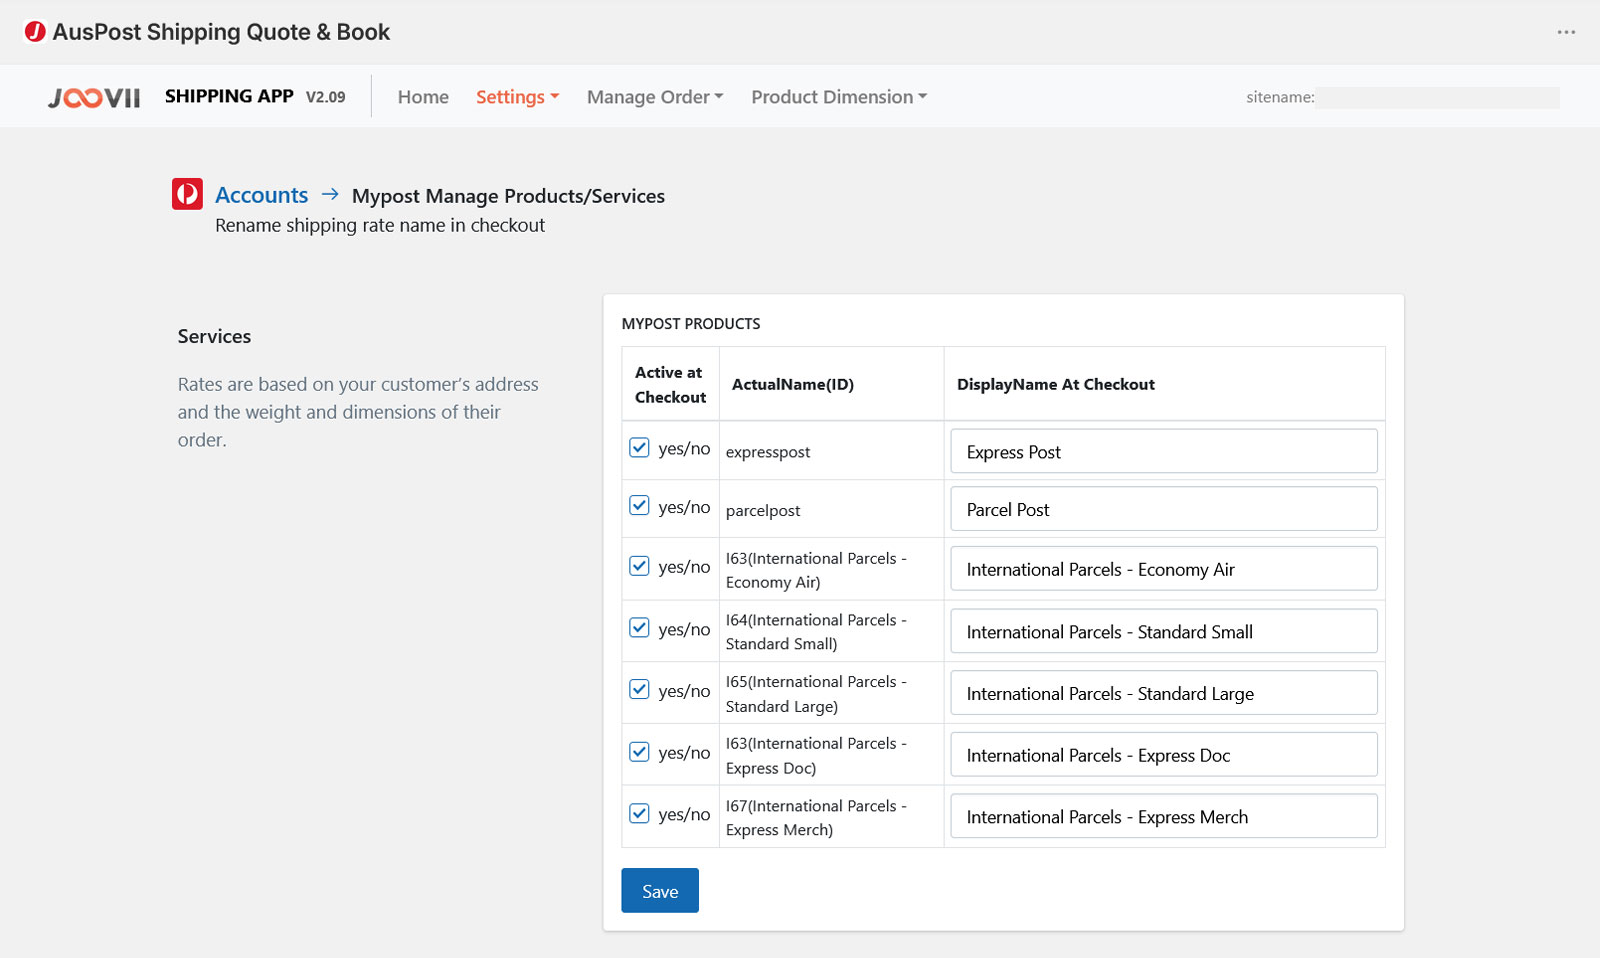Click the AusPost red logo in title bar
This screenshot has width=1600, height=958.
pyautogui.click(x=35, y=32)
